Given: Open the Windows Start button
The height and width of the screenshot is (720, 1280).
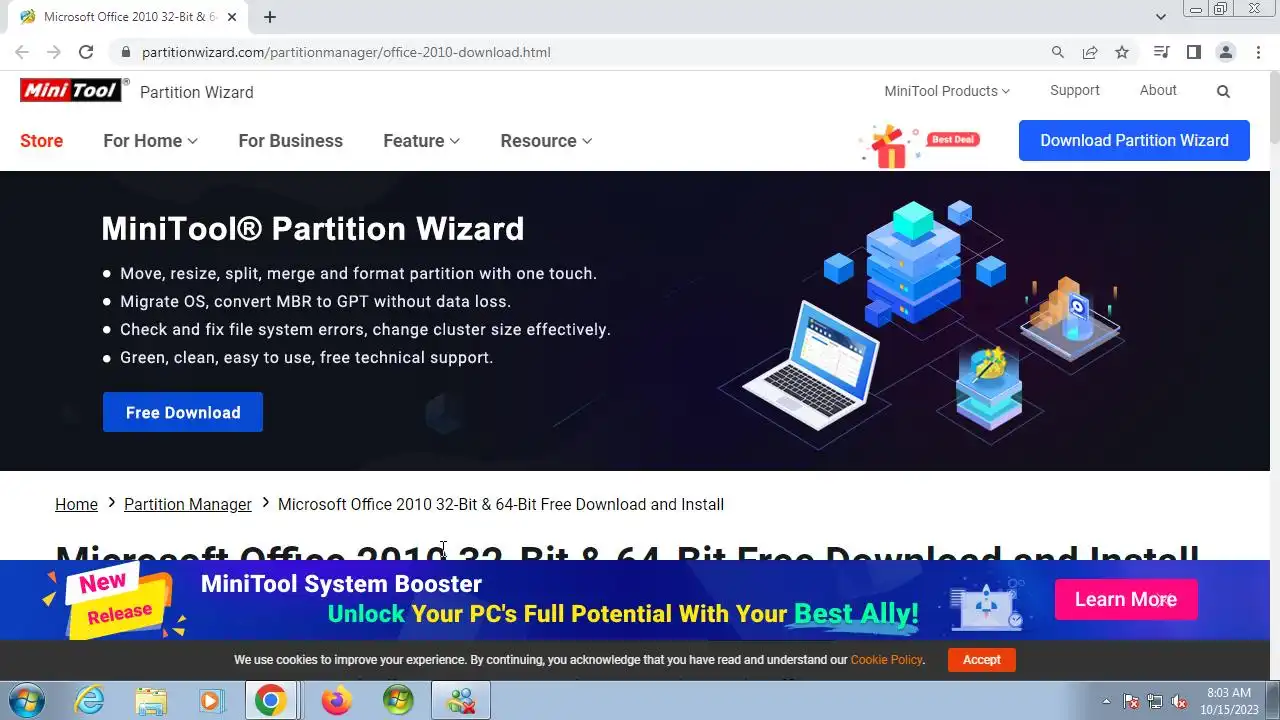Looking at the screenshot, I should coord(25,701).
